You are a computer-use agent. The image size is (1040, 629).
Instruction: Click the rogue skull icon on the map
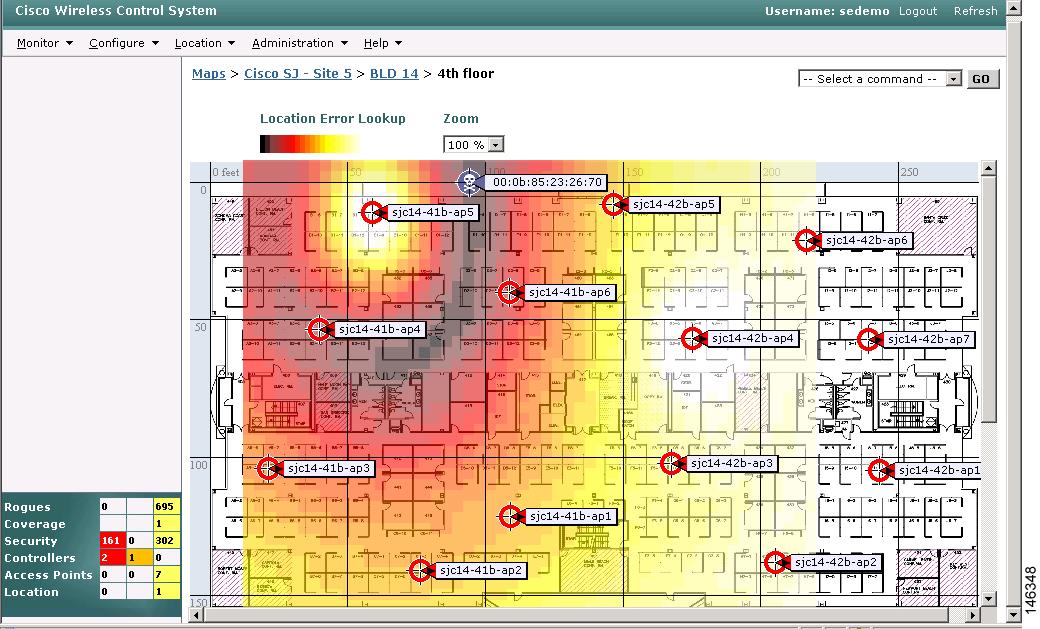(469, 182)
